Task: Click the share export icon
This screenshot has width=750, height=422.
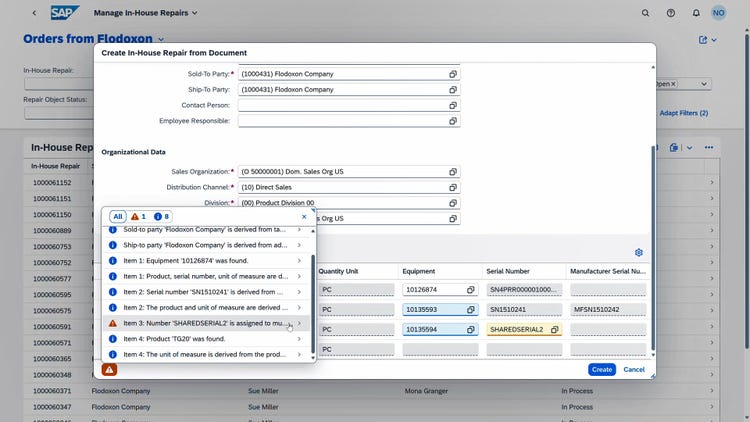Action: 703,40
